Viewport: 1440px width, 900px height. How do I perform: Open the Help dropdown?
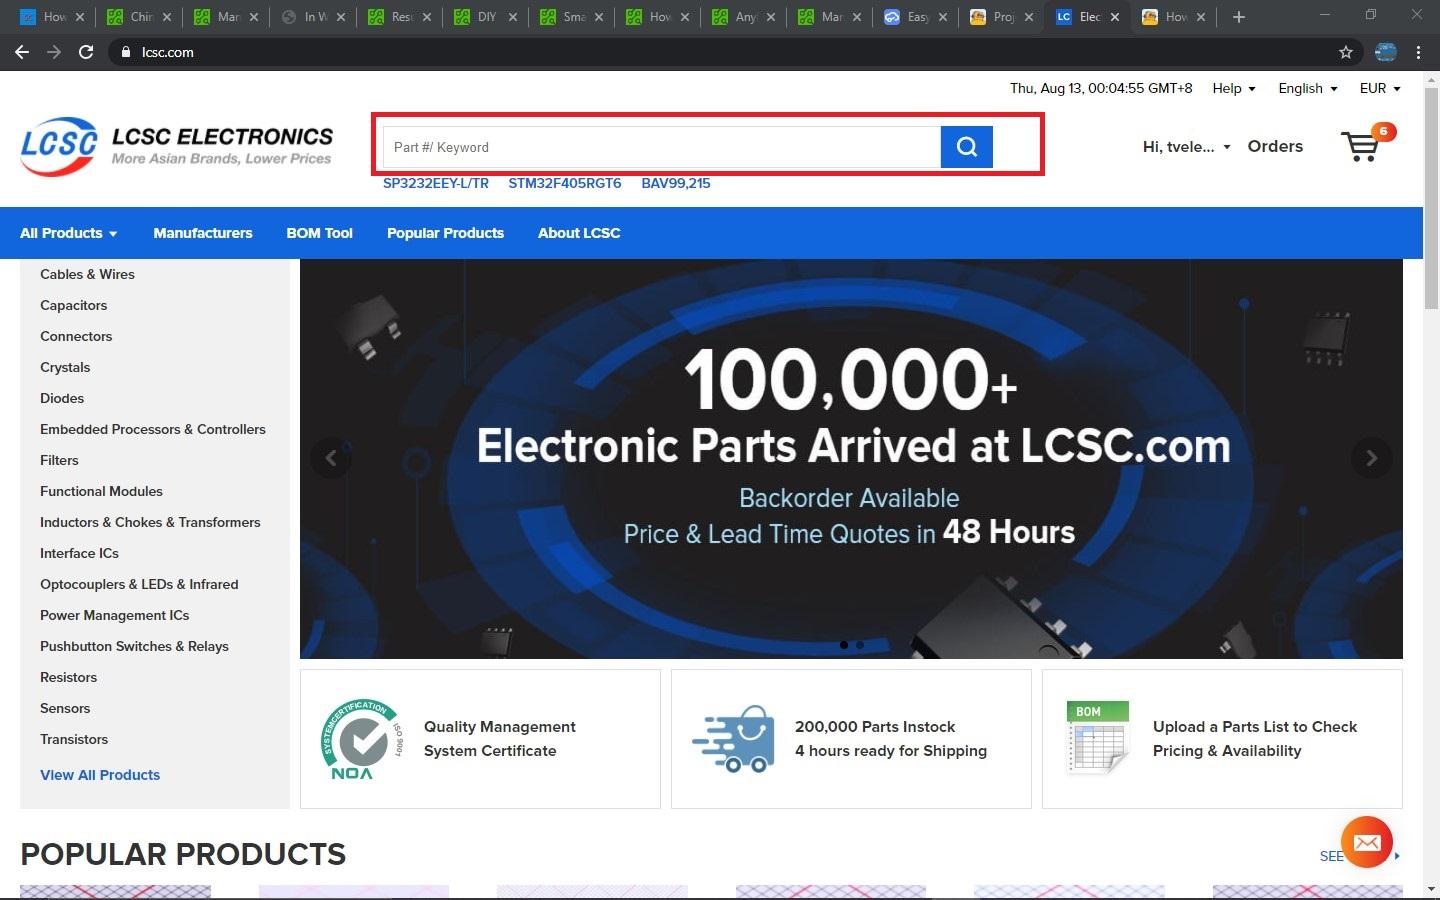pos(1233,88)
